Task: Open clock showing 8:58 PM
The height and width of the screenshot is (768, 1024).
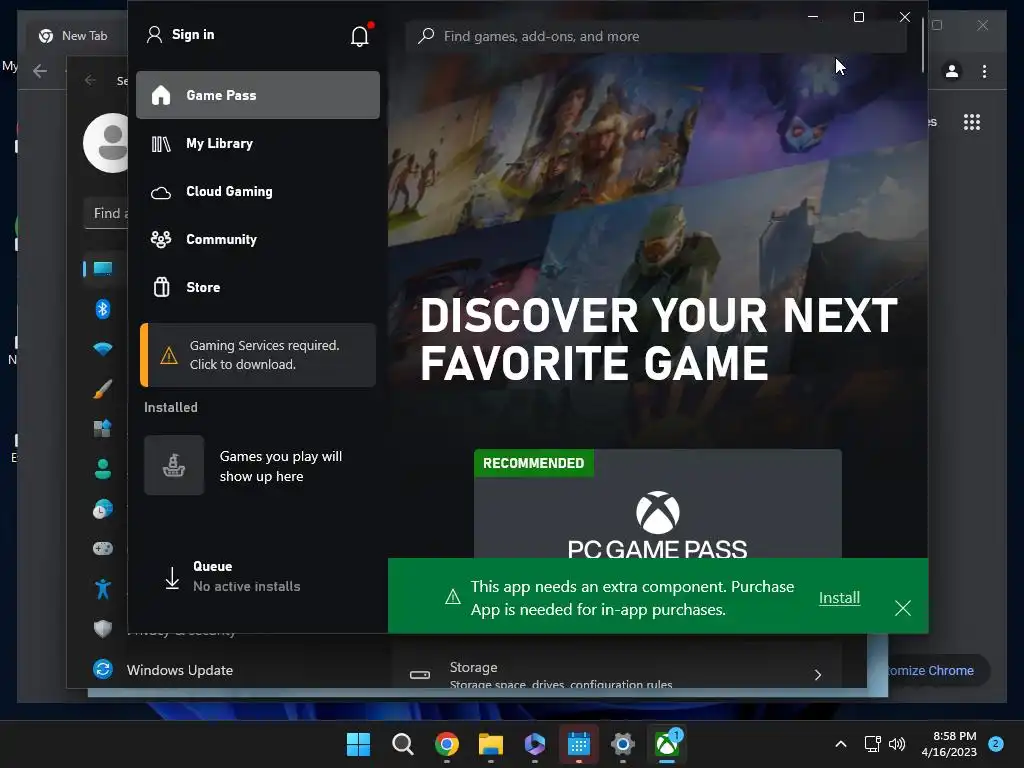Action: coord(950,744)
